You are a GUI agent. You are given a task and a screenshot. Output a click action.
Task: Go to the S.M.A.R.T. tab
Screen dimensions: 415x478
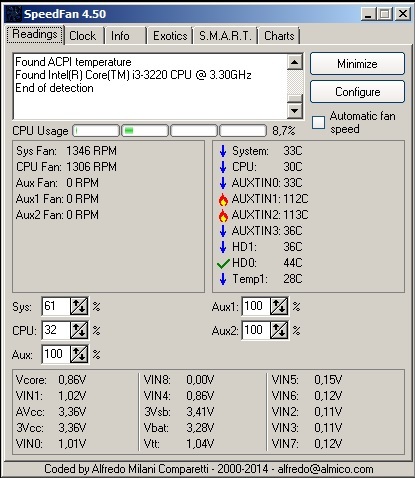click(225, 36)
